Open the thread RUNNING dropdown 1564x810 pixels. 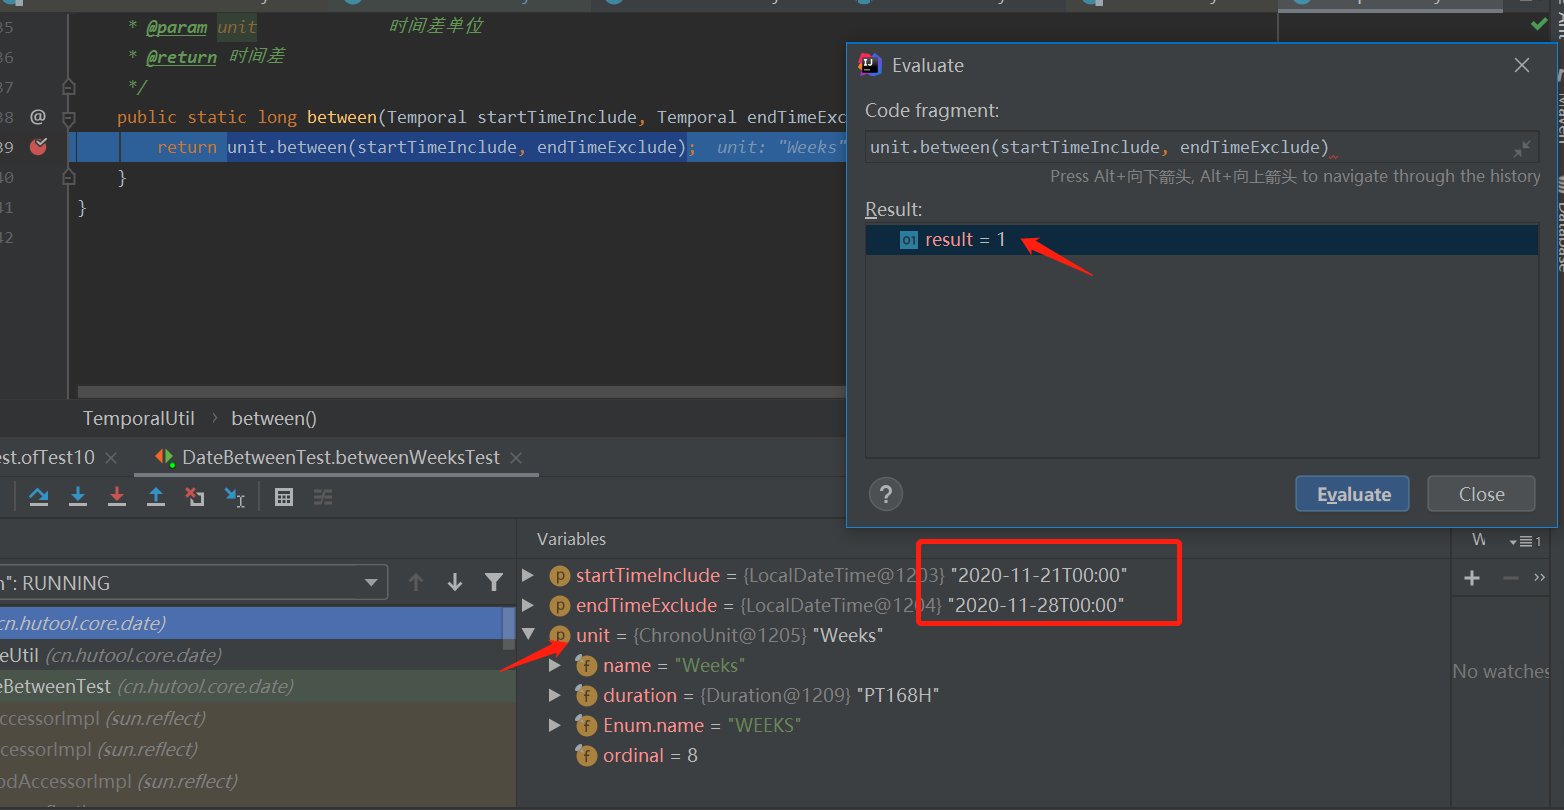[192, 583]
